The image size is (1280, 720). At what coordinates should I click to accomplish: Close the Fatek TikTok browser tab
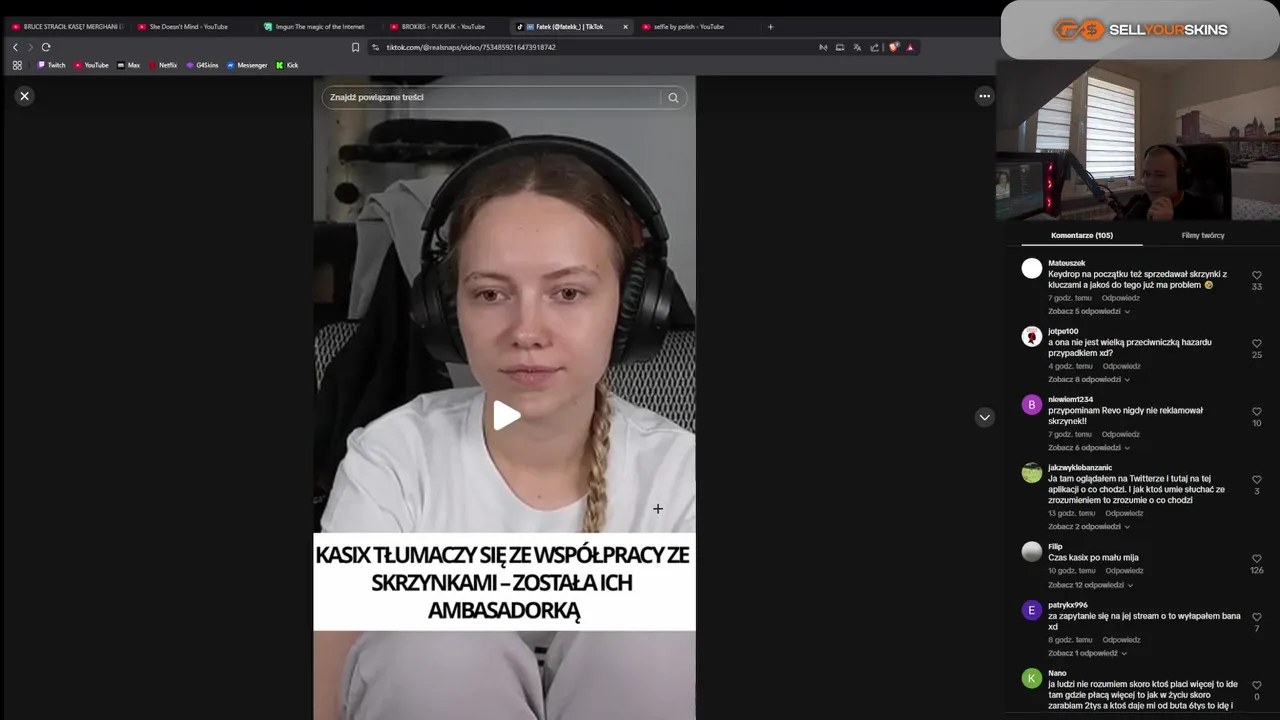[625, 27]
